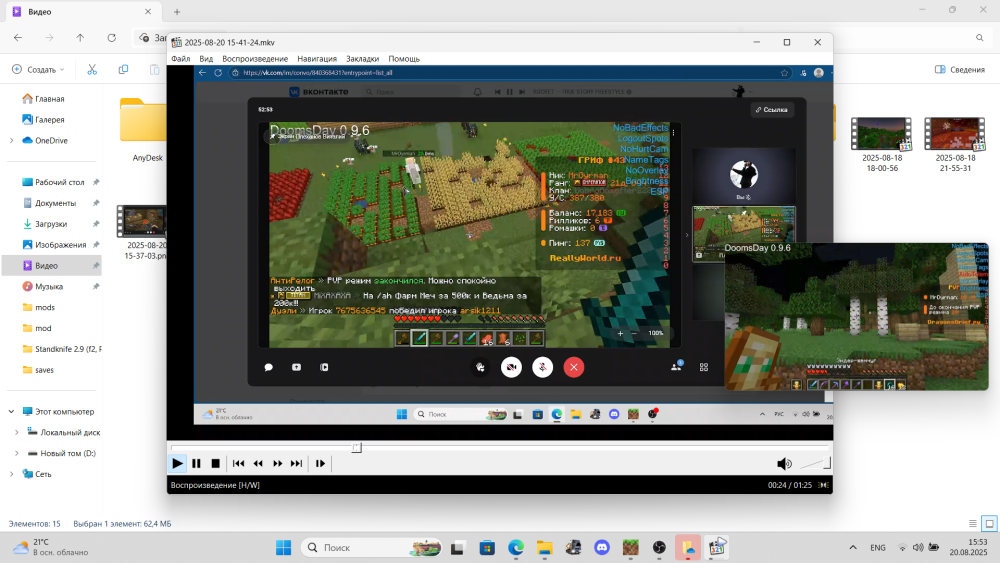Close the Видео Explorer tab
Image resolution: width=1000 pixels, height=563 pixels.
(148, 11)
